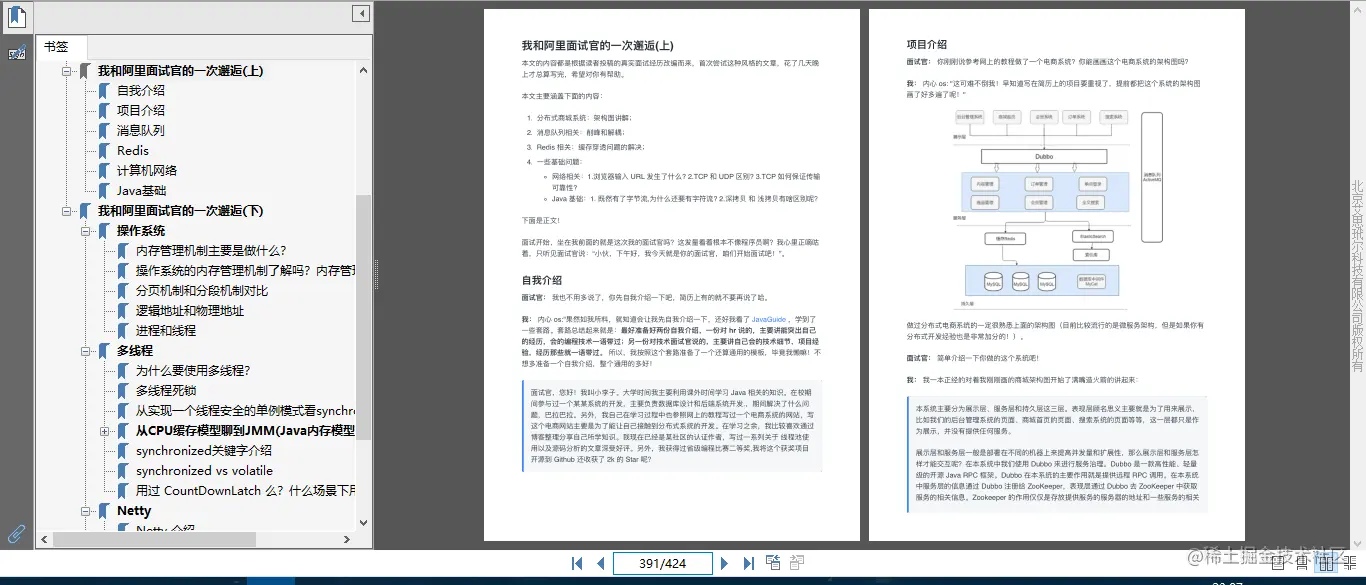The width and height of the screenshot is (1366, 585).
Task: Select the synchronized vs volatile bookmark
Action: [205, 471]
